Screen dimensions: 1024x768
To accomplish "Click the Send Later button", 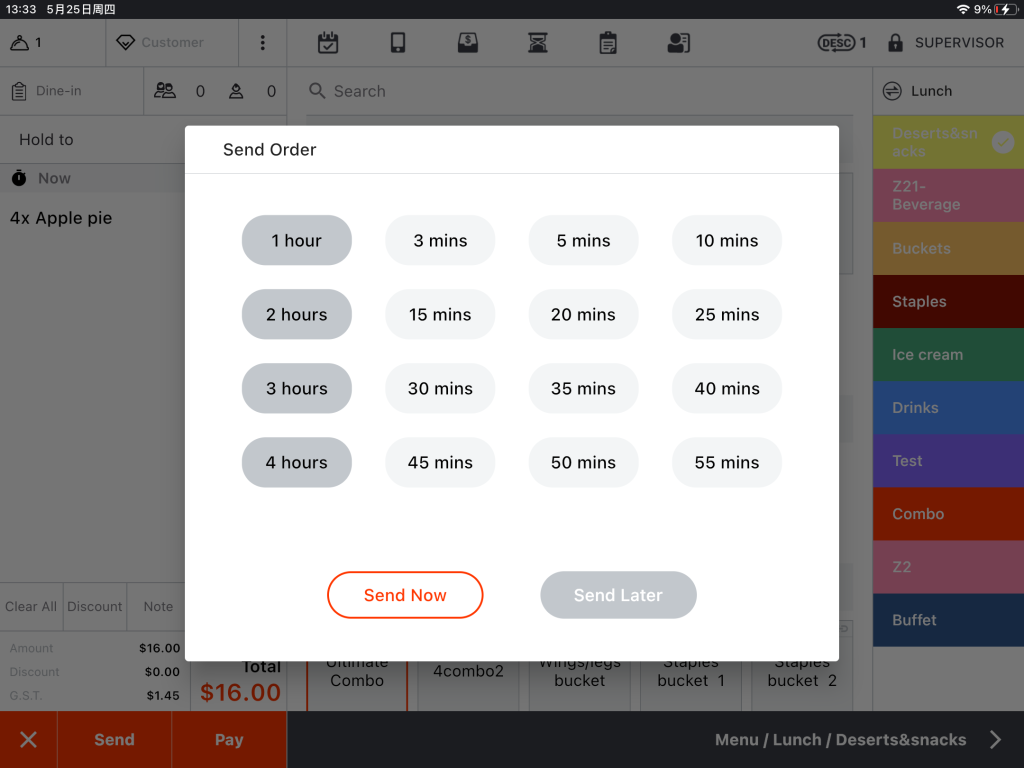I will [618, 595].
